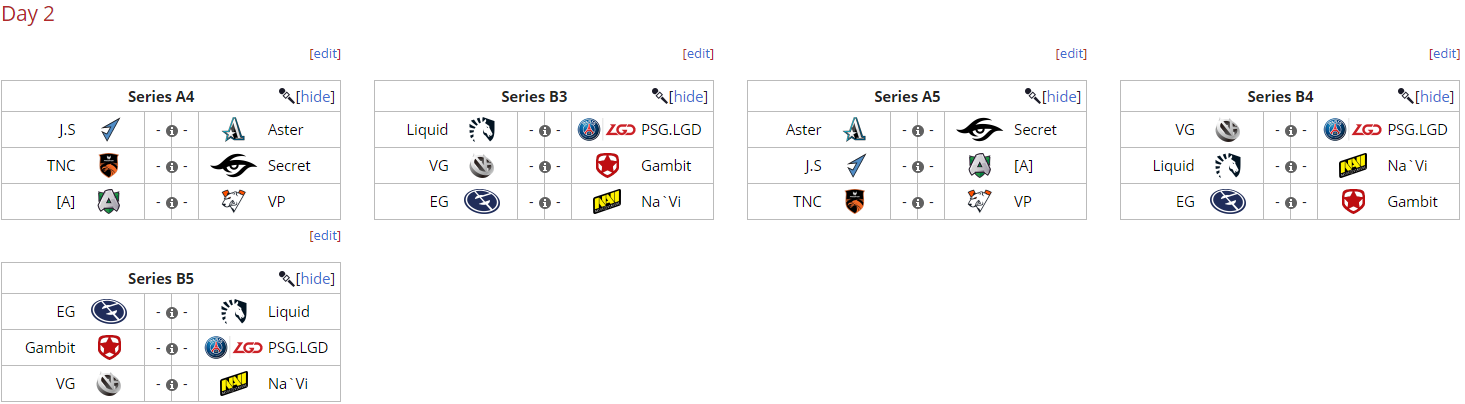1465x404 pixels.
Task: Click the microphone icon in Series B4 header
Action: [1406, 96]
